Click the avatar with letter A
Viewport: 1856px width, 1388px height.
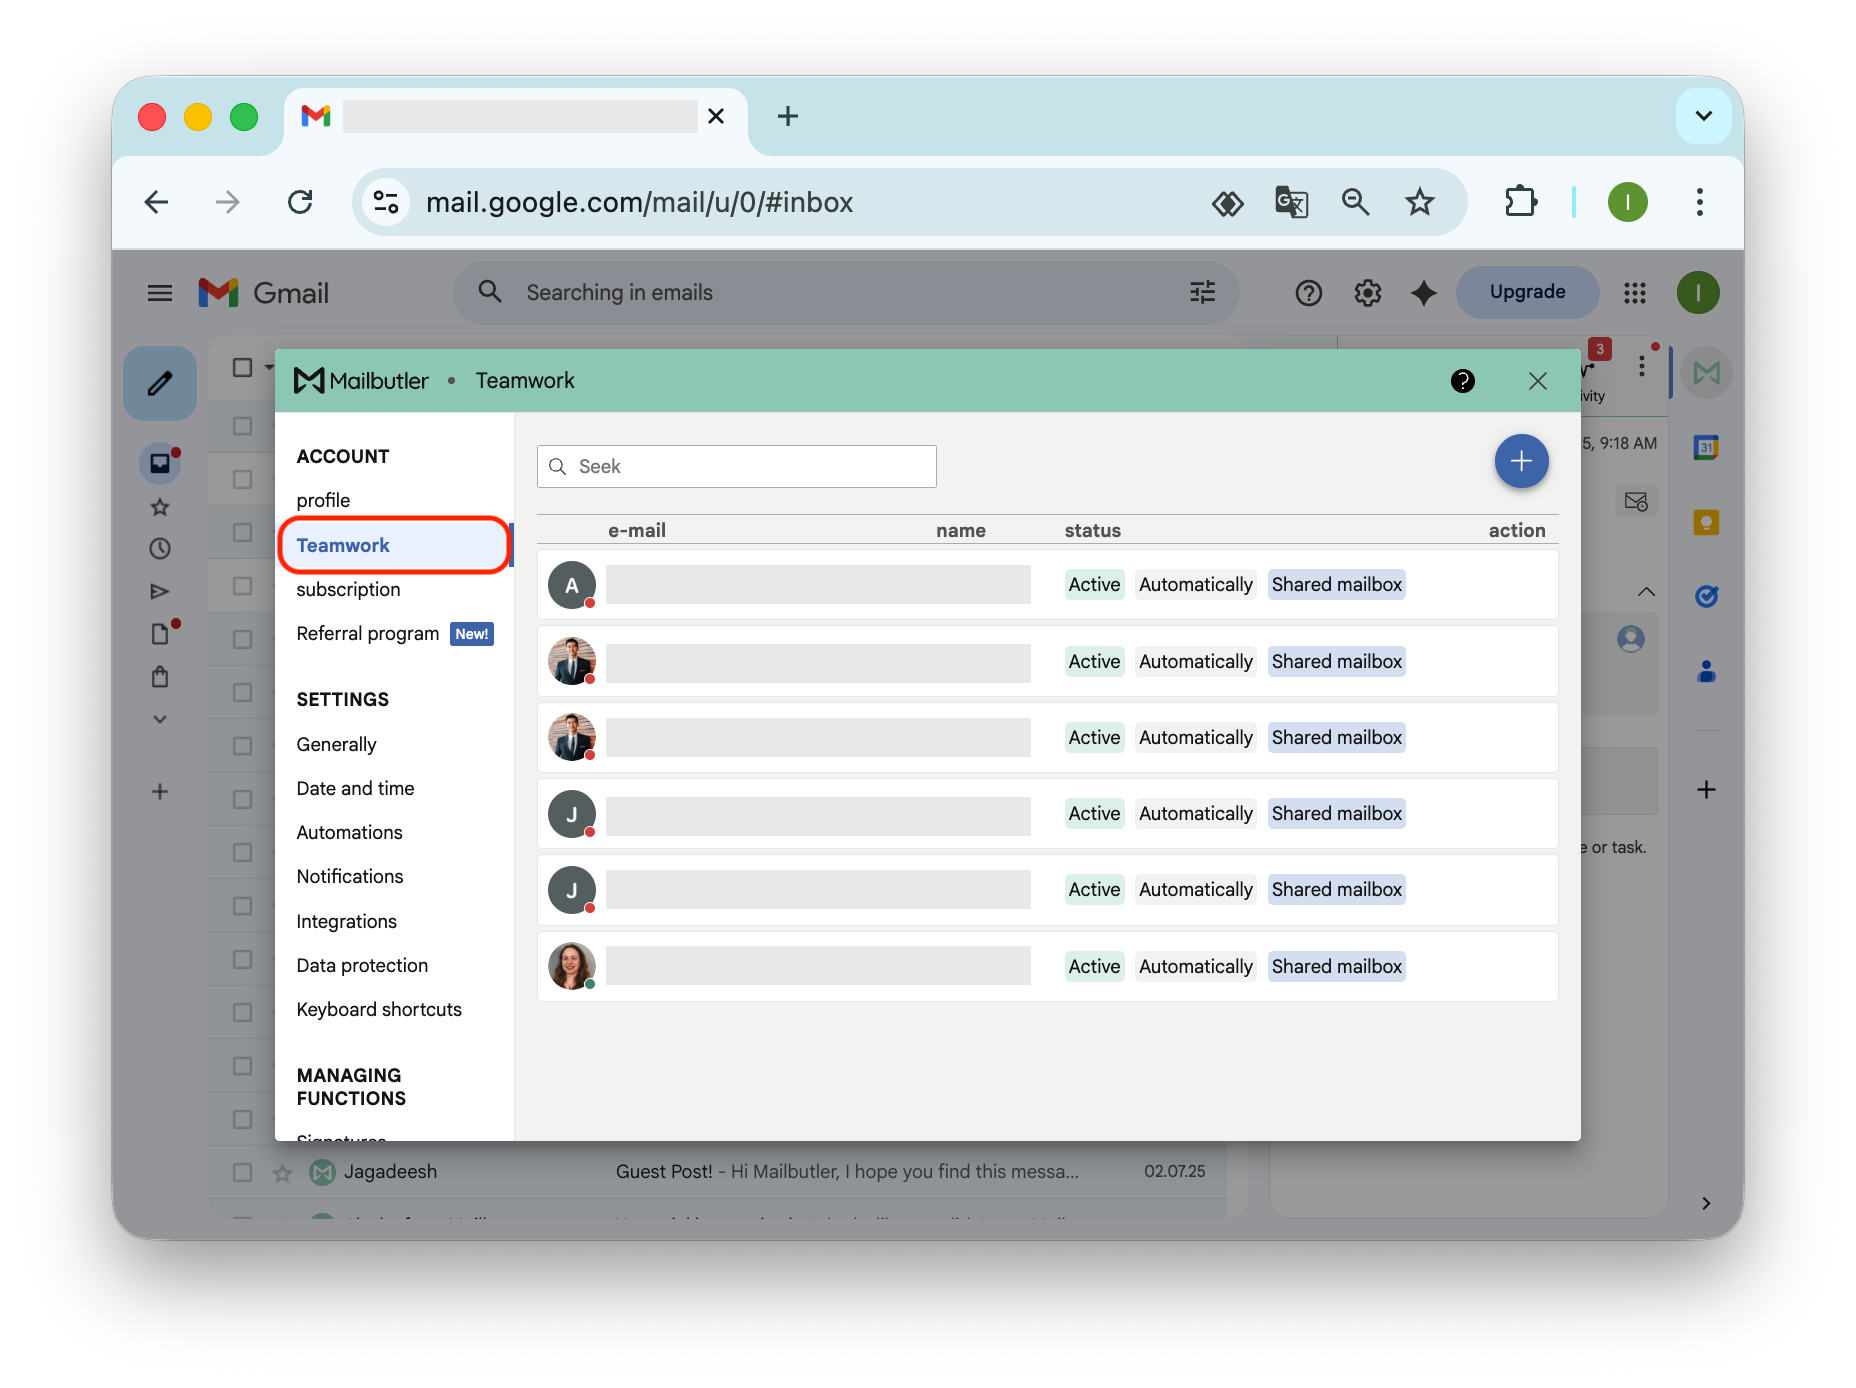(572, 585)
